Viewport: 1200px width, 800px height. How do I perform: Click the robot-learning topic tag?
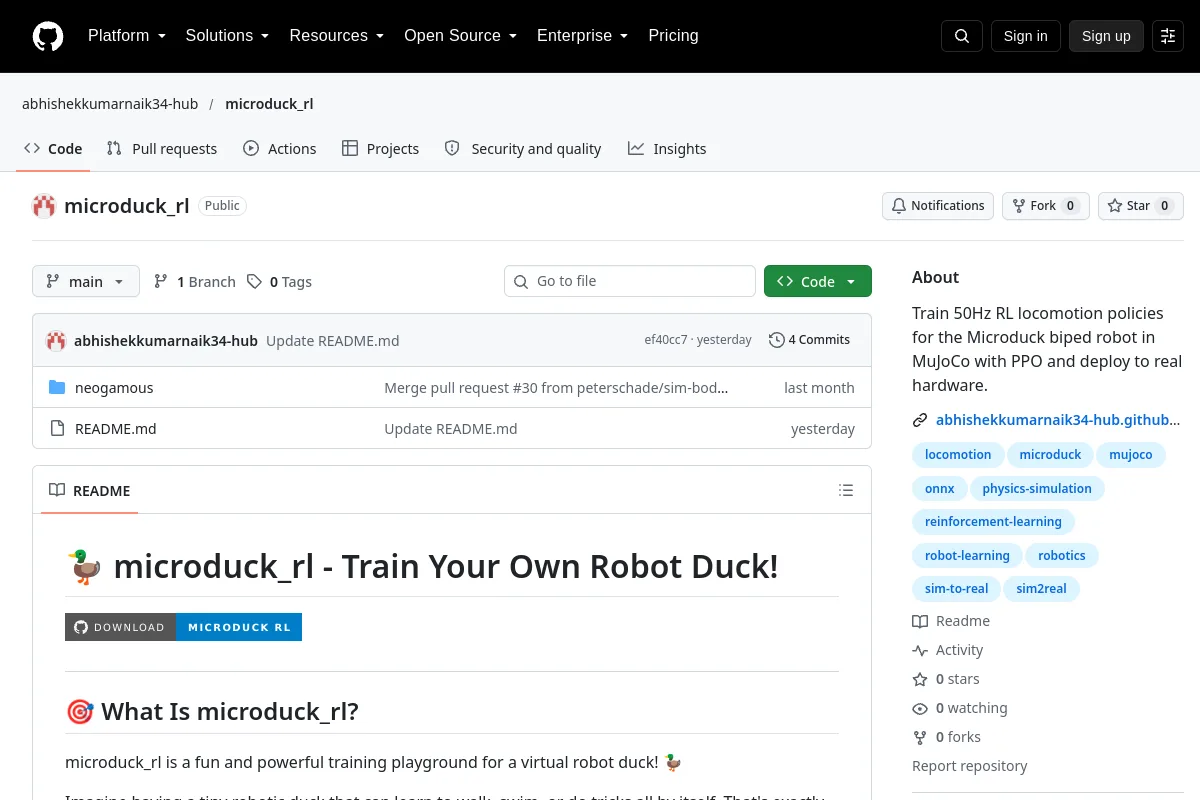click(x=967, y=556)
